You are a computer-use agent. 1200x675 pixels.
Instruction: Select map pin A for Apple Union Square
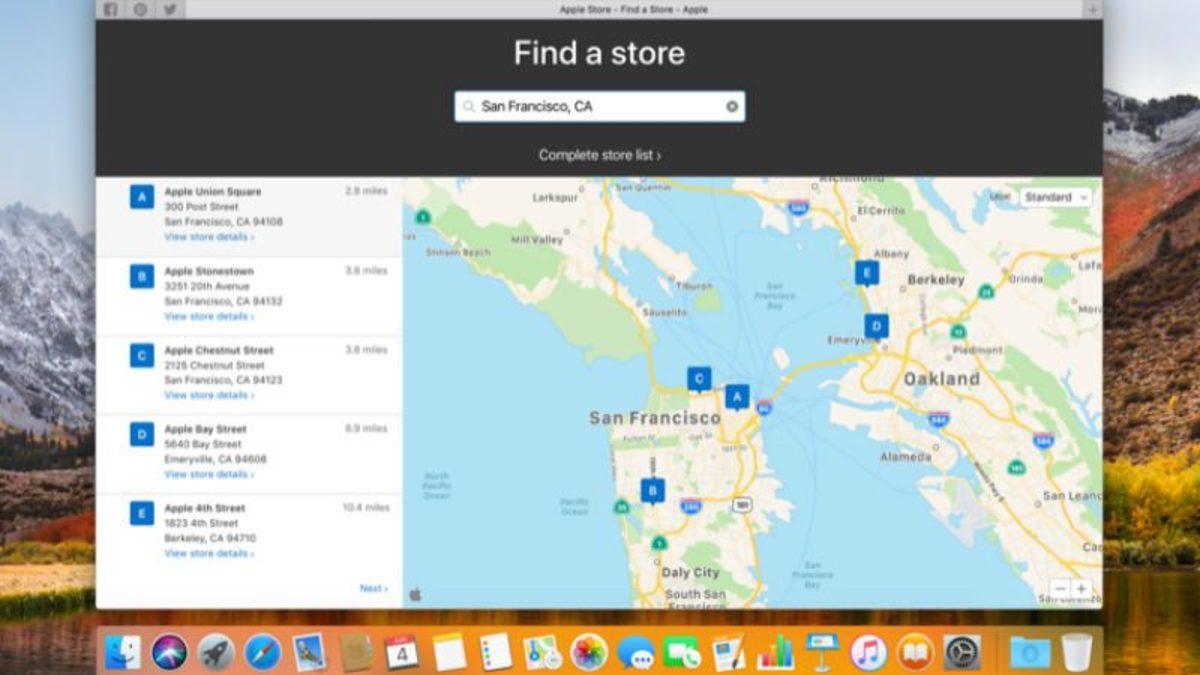coord(736,398)
